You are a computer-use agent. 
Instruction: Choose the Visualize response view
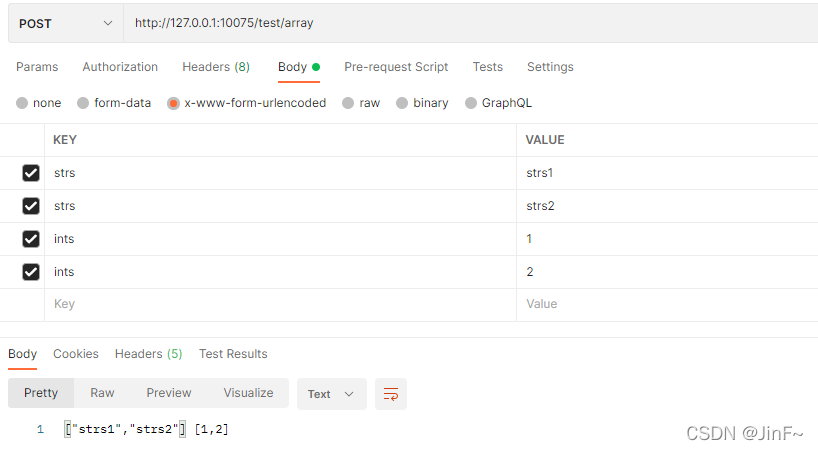(248, 393)
